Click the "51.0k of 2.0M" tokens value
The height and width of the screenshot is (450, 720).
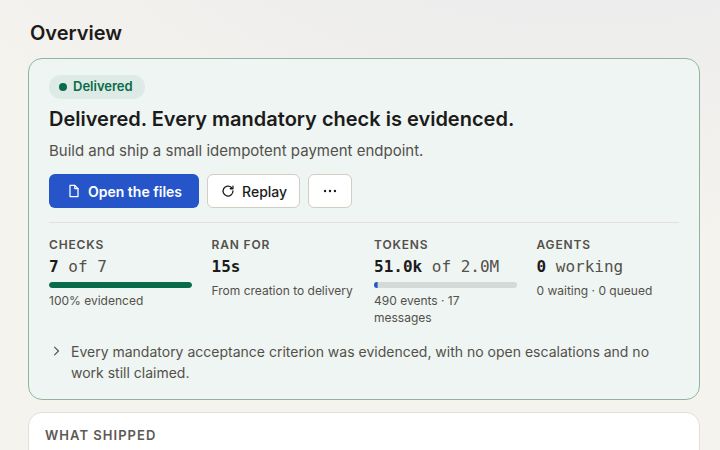436,266
